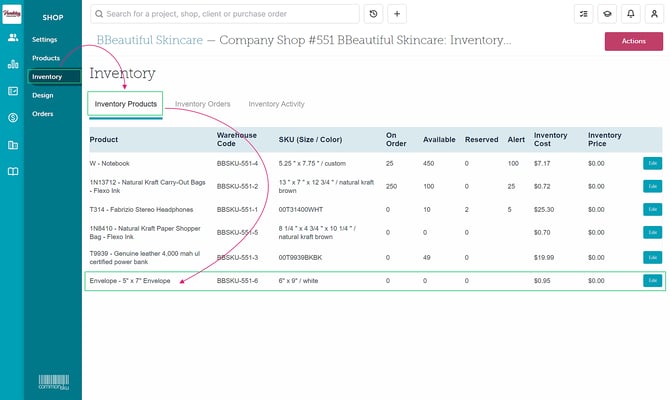The width and height of the screenshot is (670, 400).
Task: Click warehouse code BBSKU-551-6
Action: coord(237,281)
